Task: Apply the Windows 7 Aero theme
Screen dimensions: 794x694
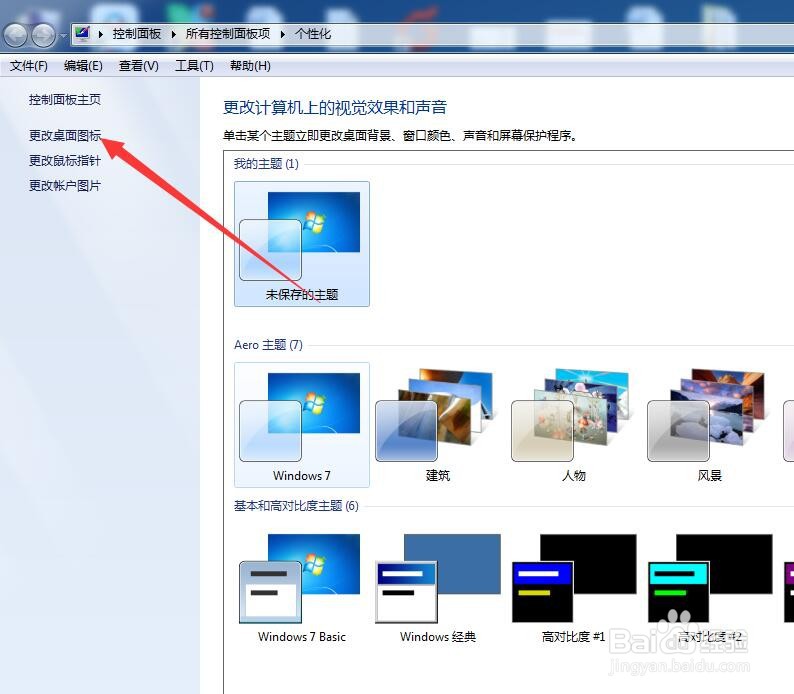Action: 302,425
